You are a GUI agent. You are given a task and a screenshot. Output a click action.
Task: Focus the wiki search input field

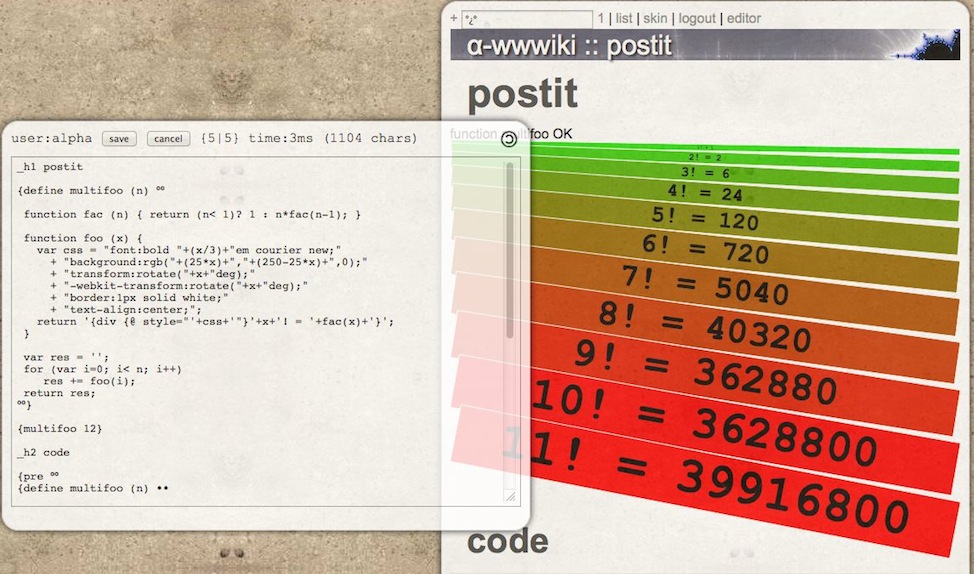pyautogui.click(x=528, y=18)
